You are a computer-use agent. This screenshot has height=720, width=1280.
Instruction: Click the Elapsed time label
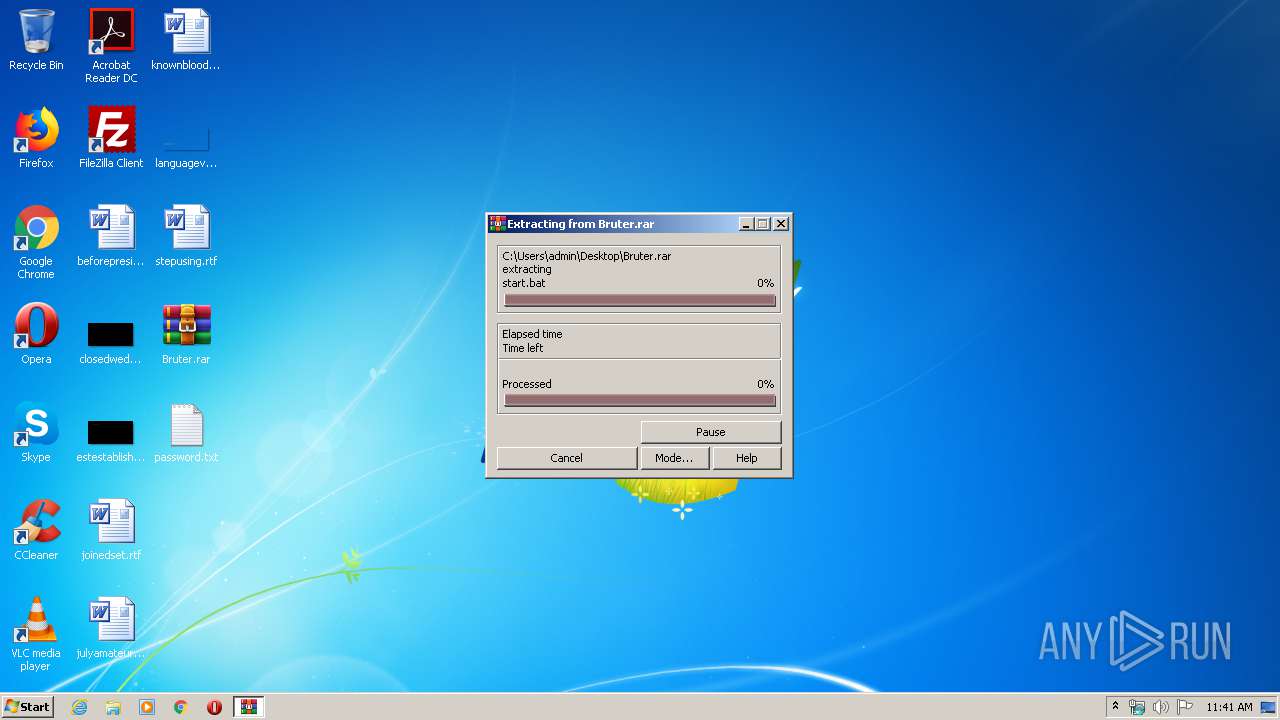pyautogui.click(x=532, y=334)
